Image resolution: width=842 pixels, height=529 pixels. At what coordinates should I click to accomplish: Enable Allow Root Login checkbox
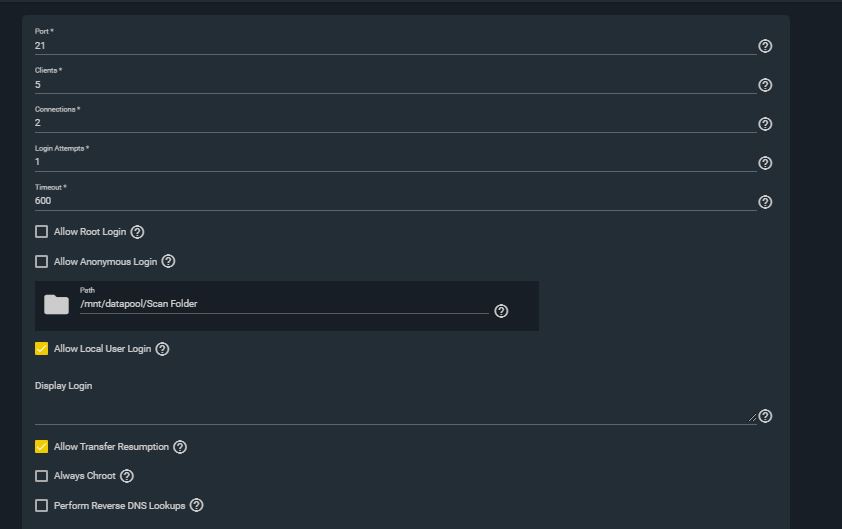[x=41, y=231]
